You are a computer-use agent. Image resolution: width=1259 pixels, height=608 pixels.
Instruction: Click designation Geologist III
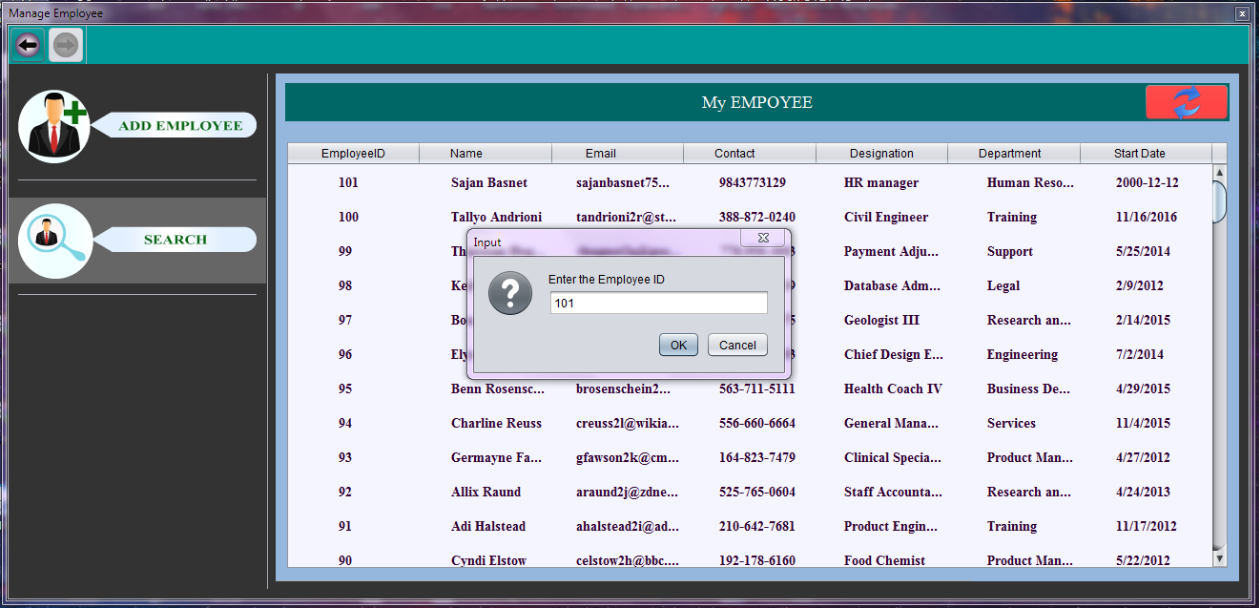(882, 320)
